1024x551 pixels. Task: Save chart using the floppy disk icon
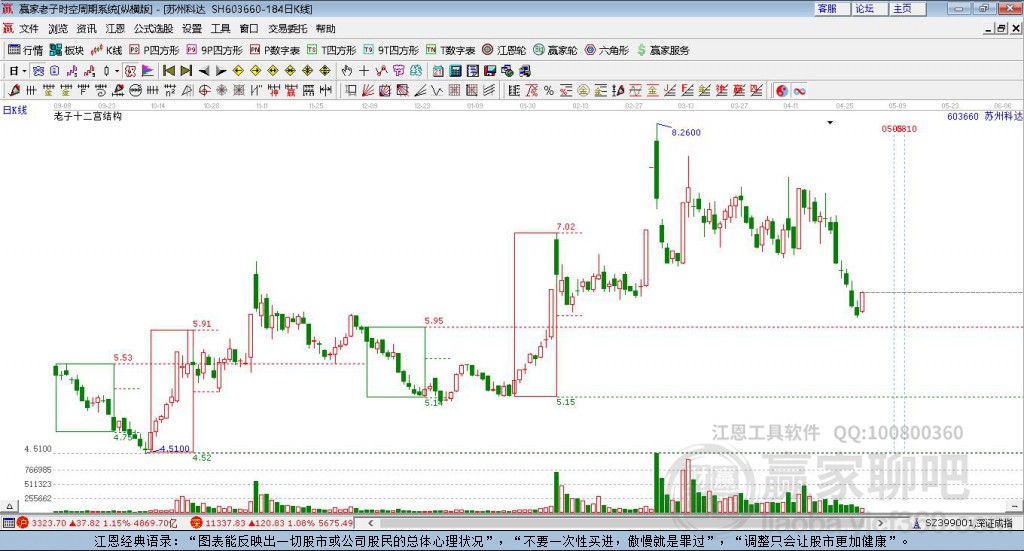pos(490,71)
